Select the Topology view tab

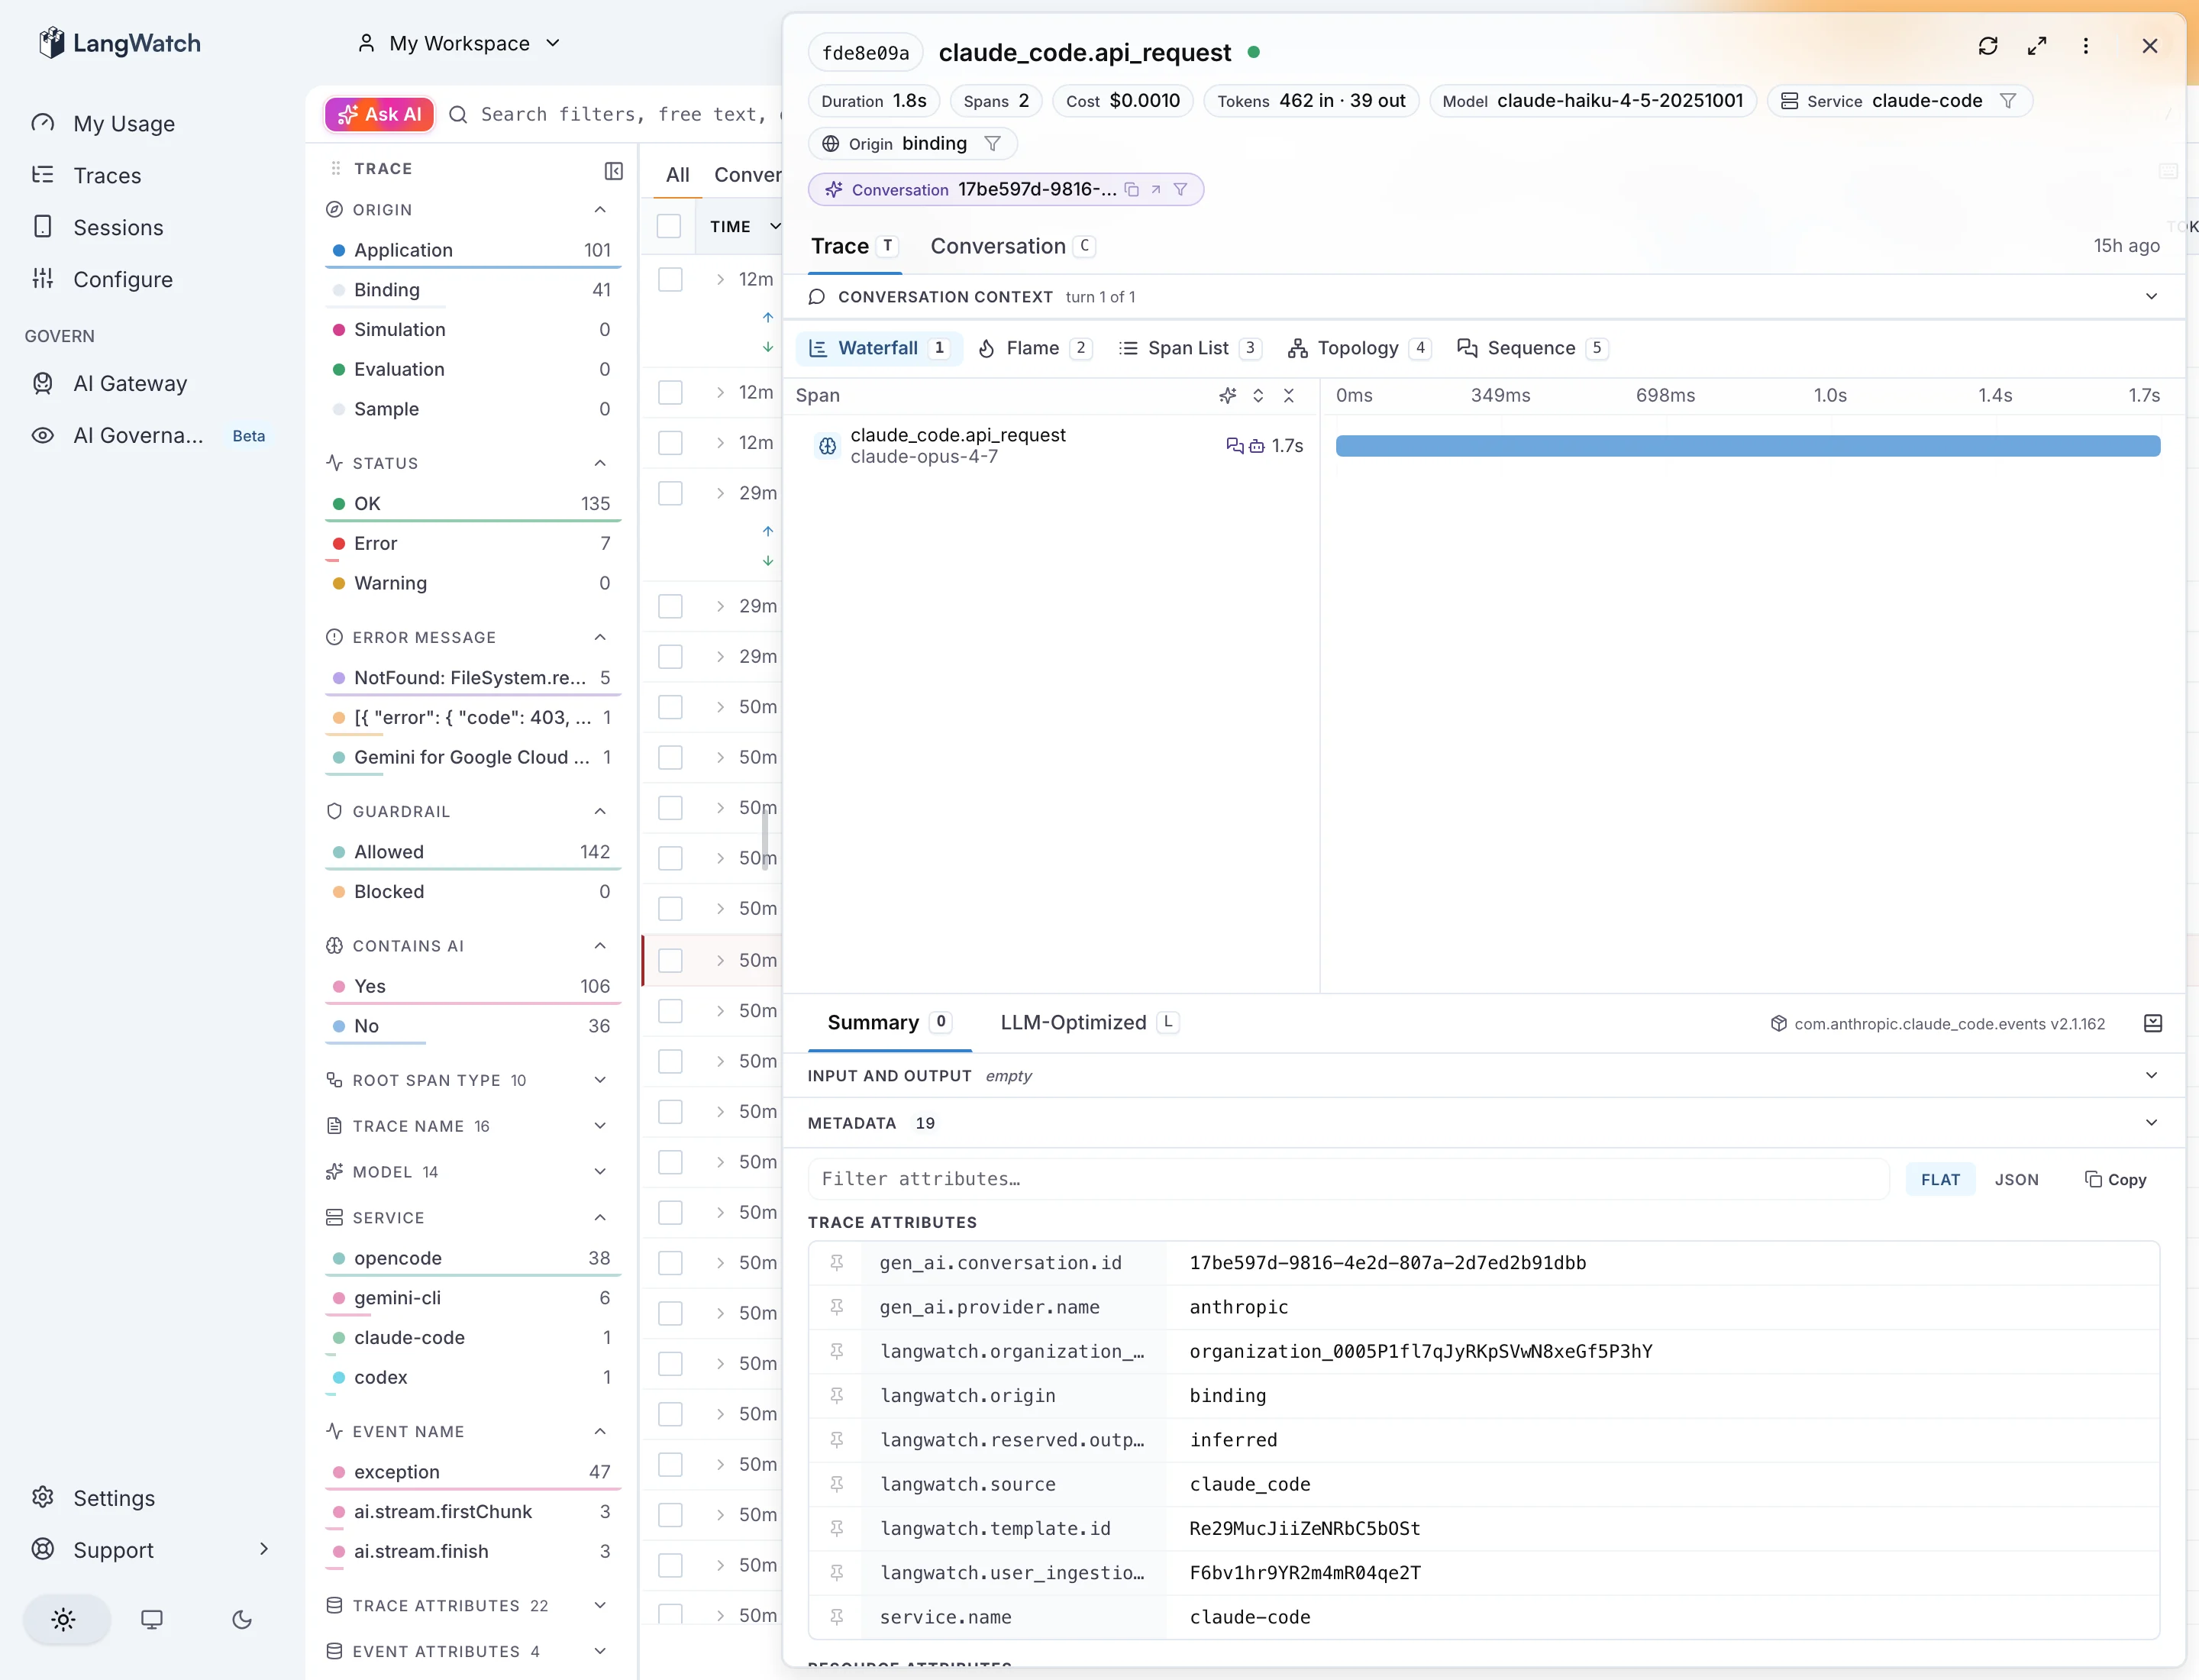tap(1359, 349)
